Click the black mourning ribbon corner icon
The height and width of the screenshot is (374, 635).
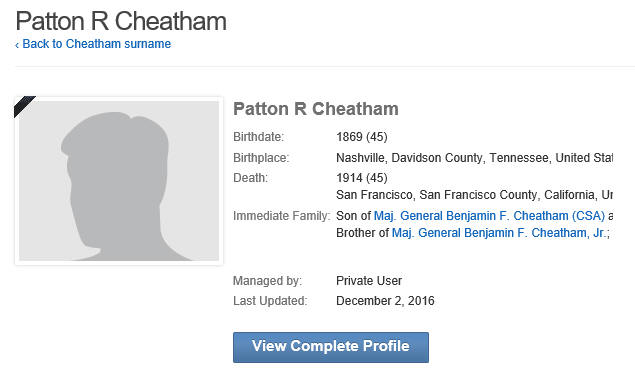pyautogui.click(x=23, y=105)
